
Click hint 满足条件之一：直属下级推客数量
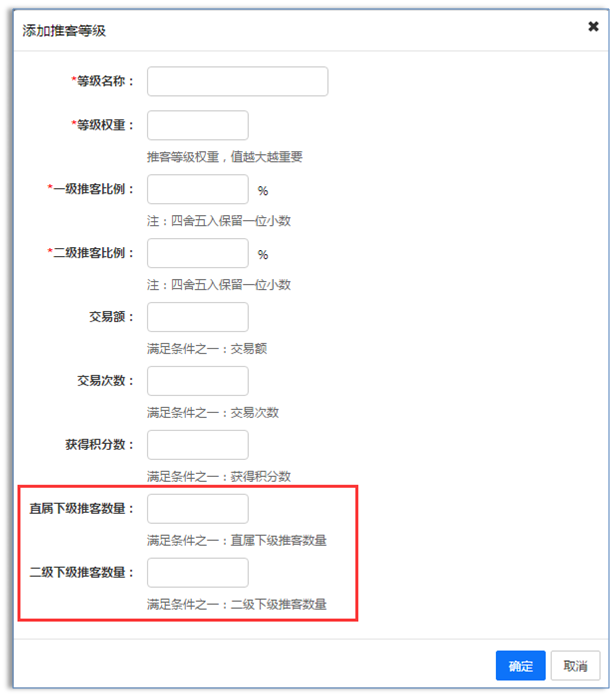coord(237,541)
